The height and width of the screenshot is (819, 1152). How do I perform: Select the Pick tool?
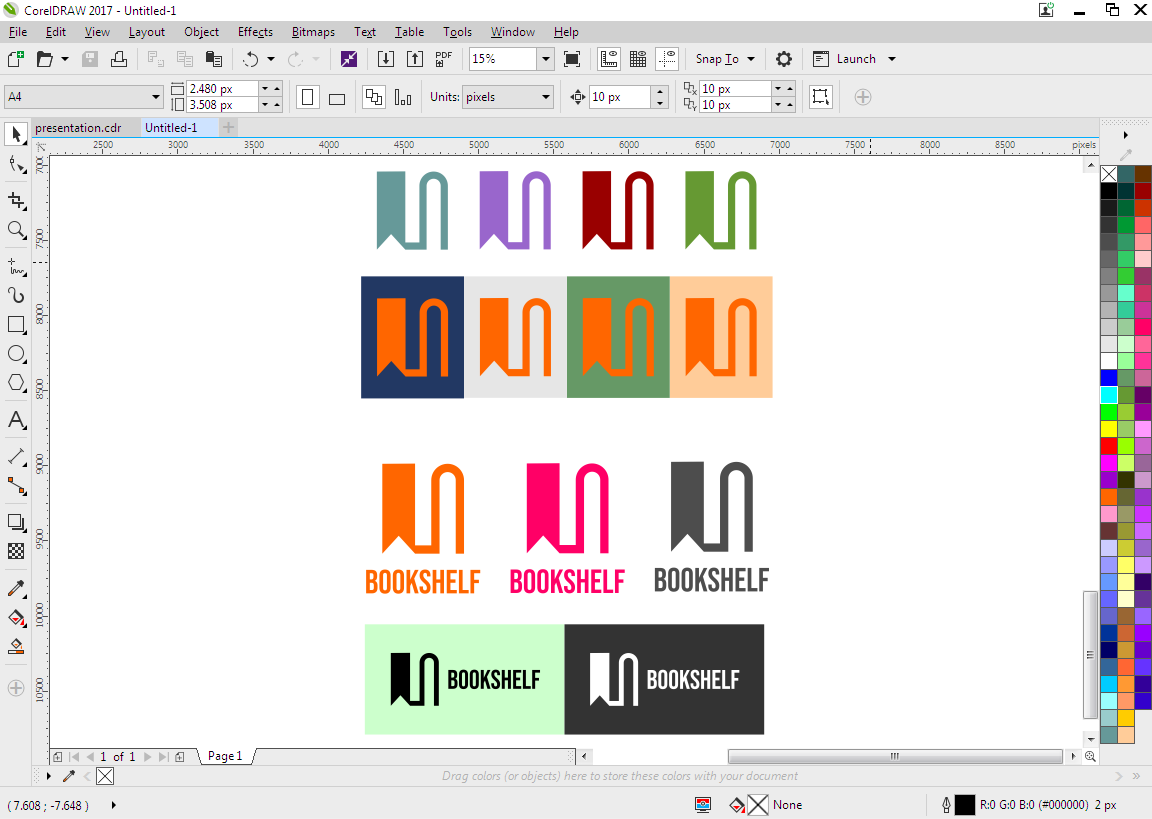point(16,134)
